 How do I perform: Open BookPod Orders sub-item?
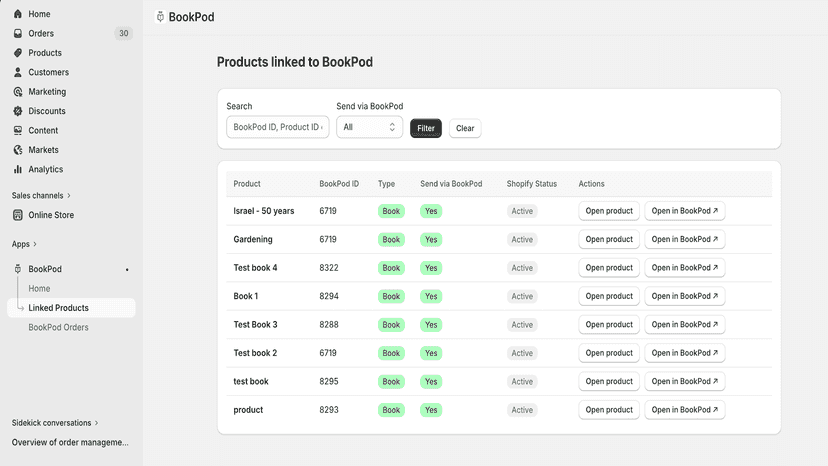pos(58,328)
